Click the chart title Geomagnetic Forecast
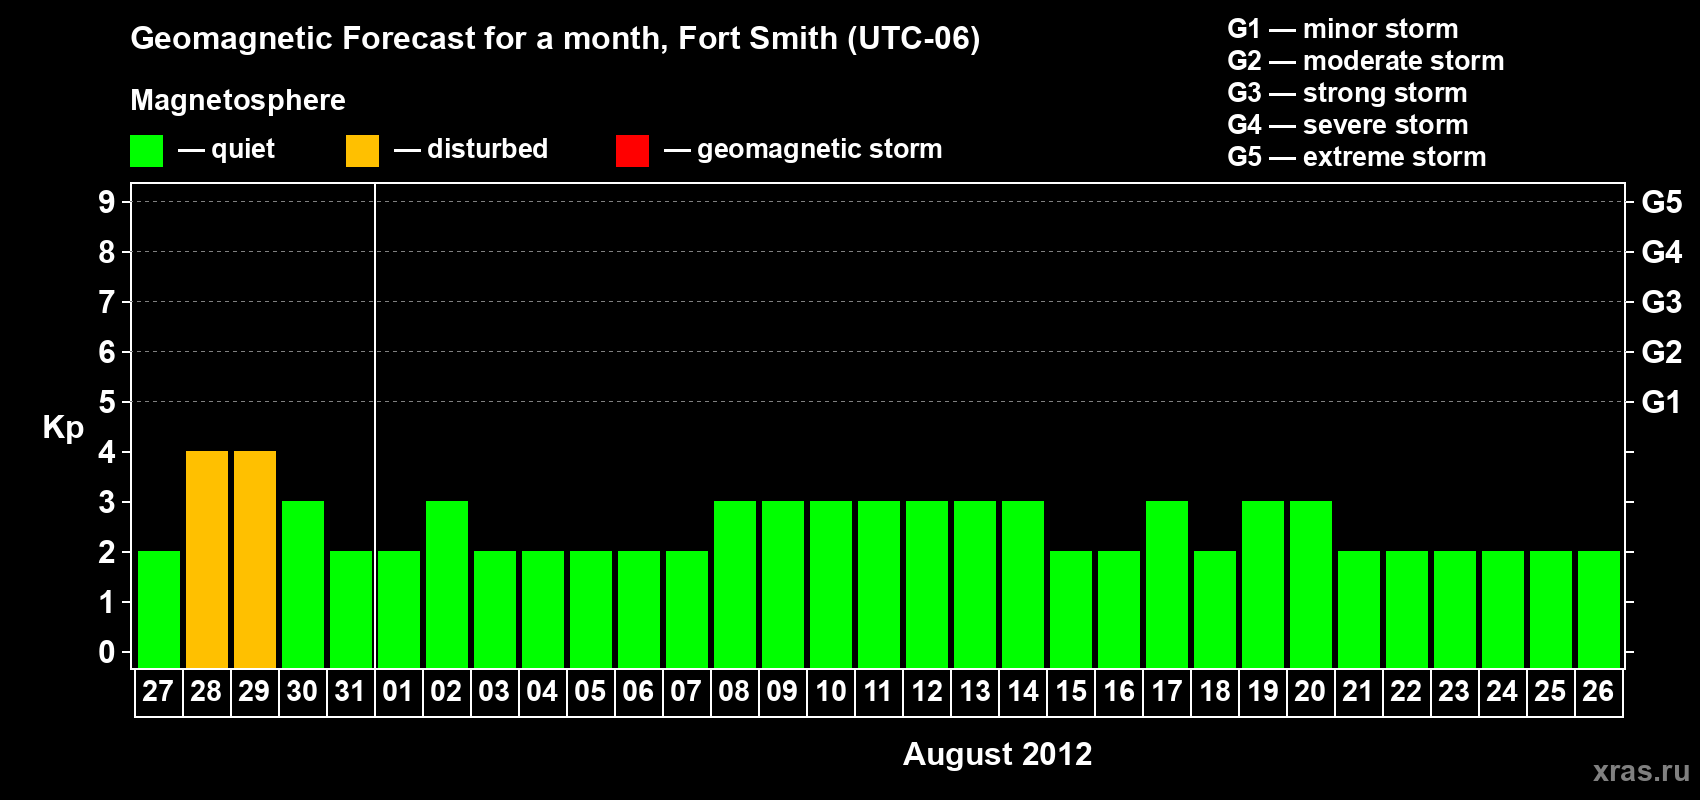 (555, 39)
